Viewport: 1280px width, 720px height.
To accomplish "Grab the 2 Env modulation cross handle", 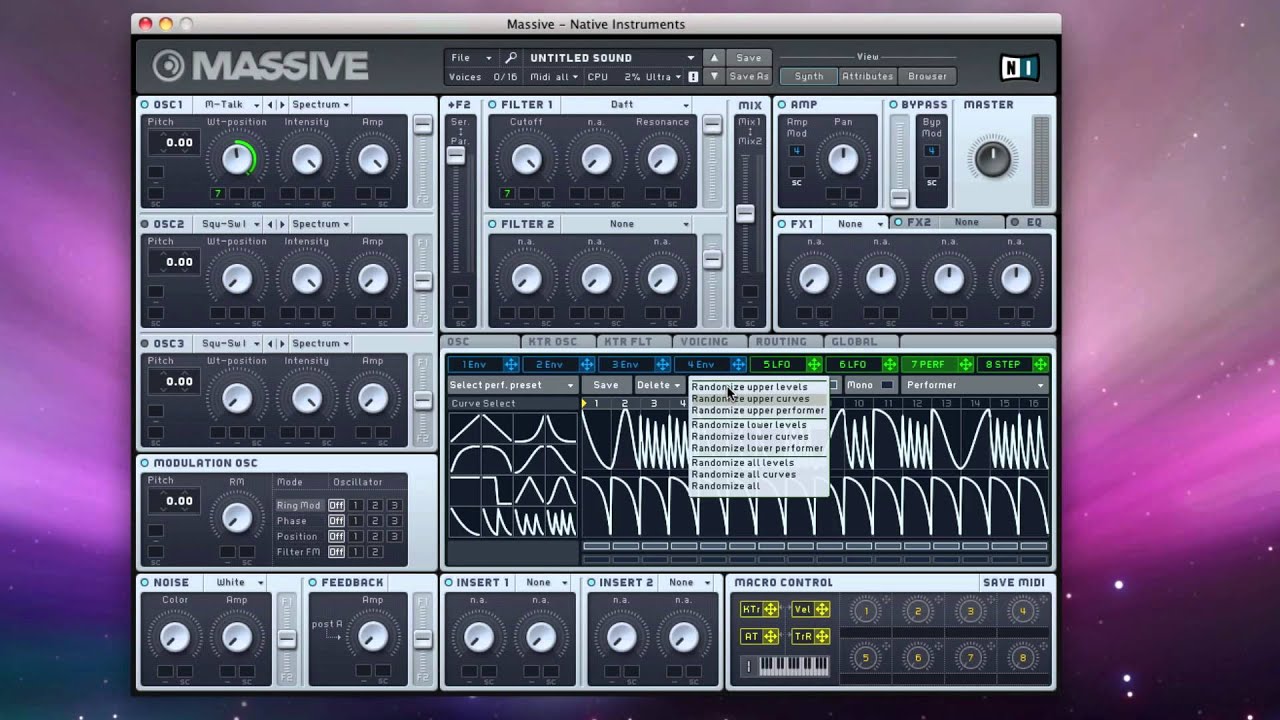I will 586,365.
